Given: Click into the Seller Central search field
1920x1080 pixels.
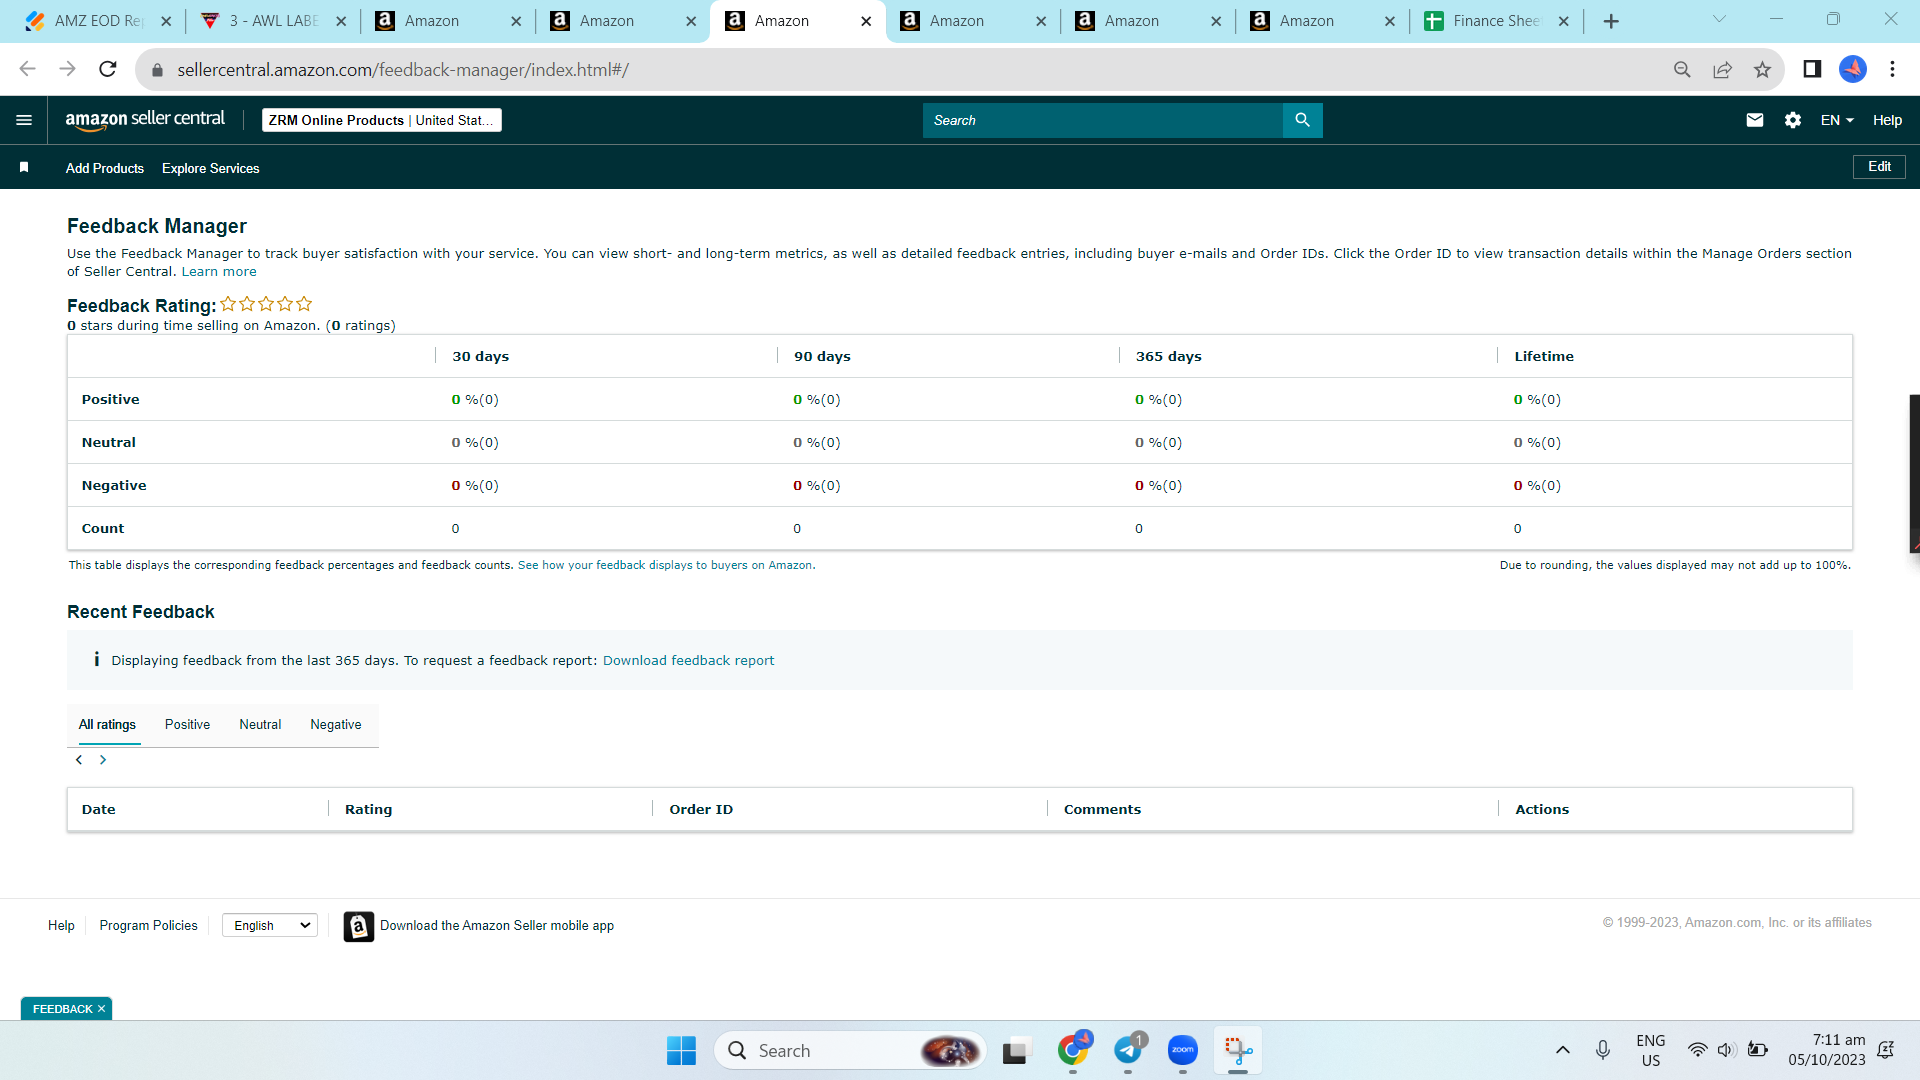Looking at the screenshot, I should (x=1103, y=120).
